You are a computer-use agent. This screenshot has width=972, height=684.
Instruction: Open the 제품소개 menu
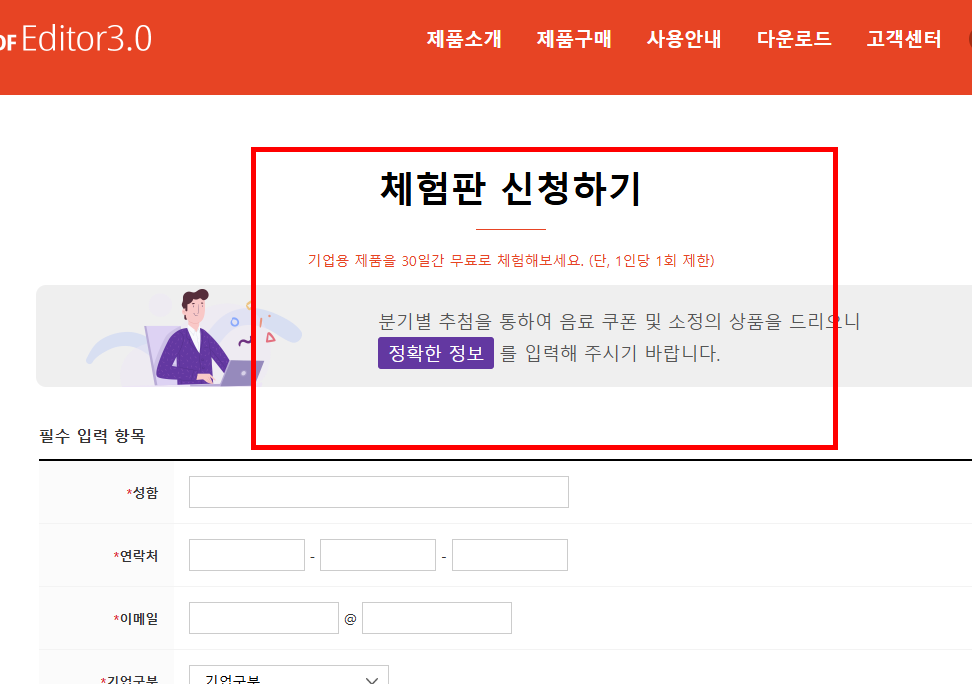tap(463, 40)
